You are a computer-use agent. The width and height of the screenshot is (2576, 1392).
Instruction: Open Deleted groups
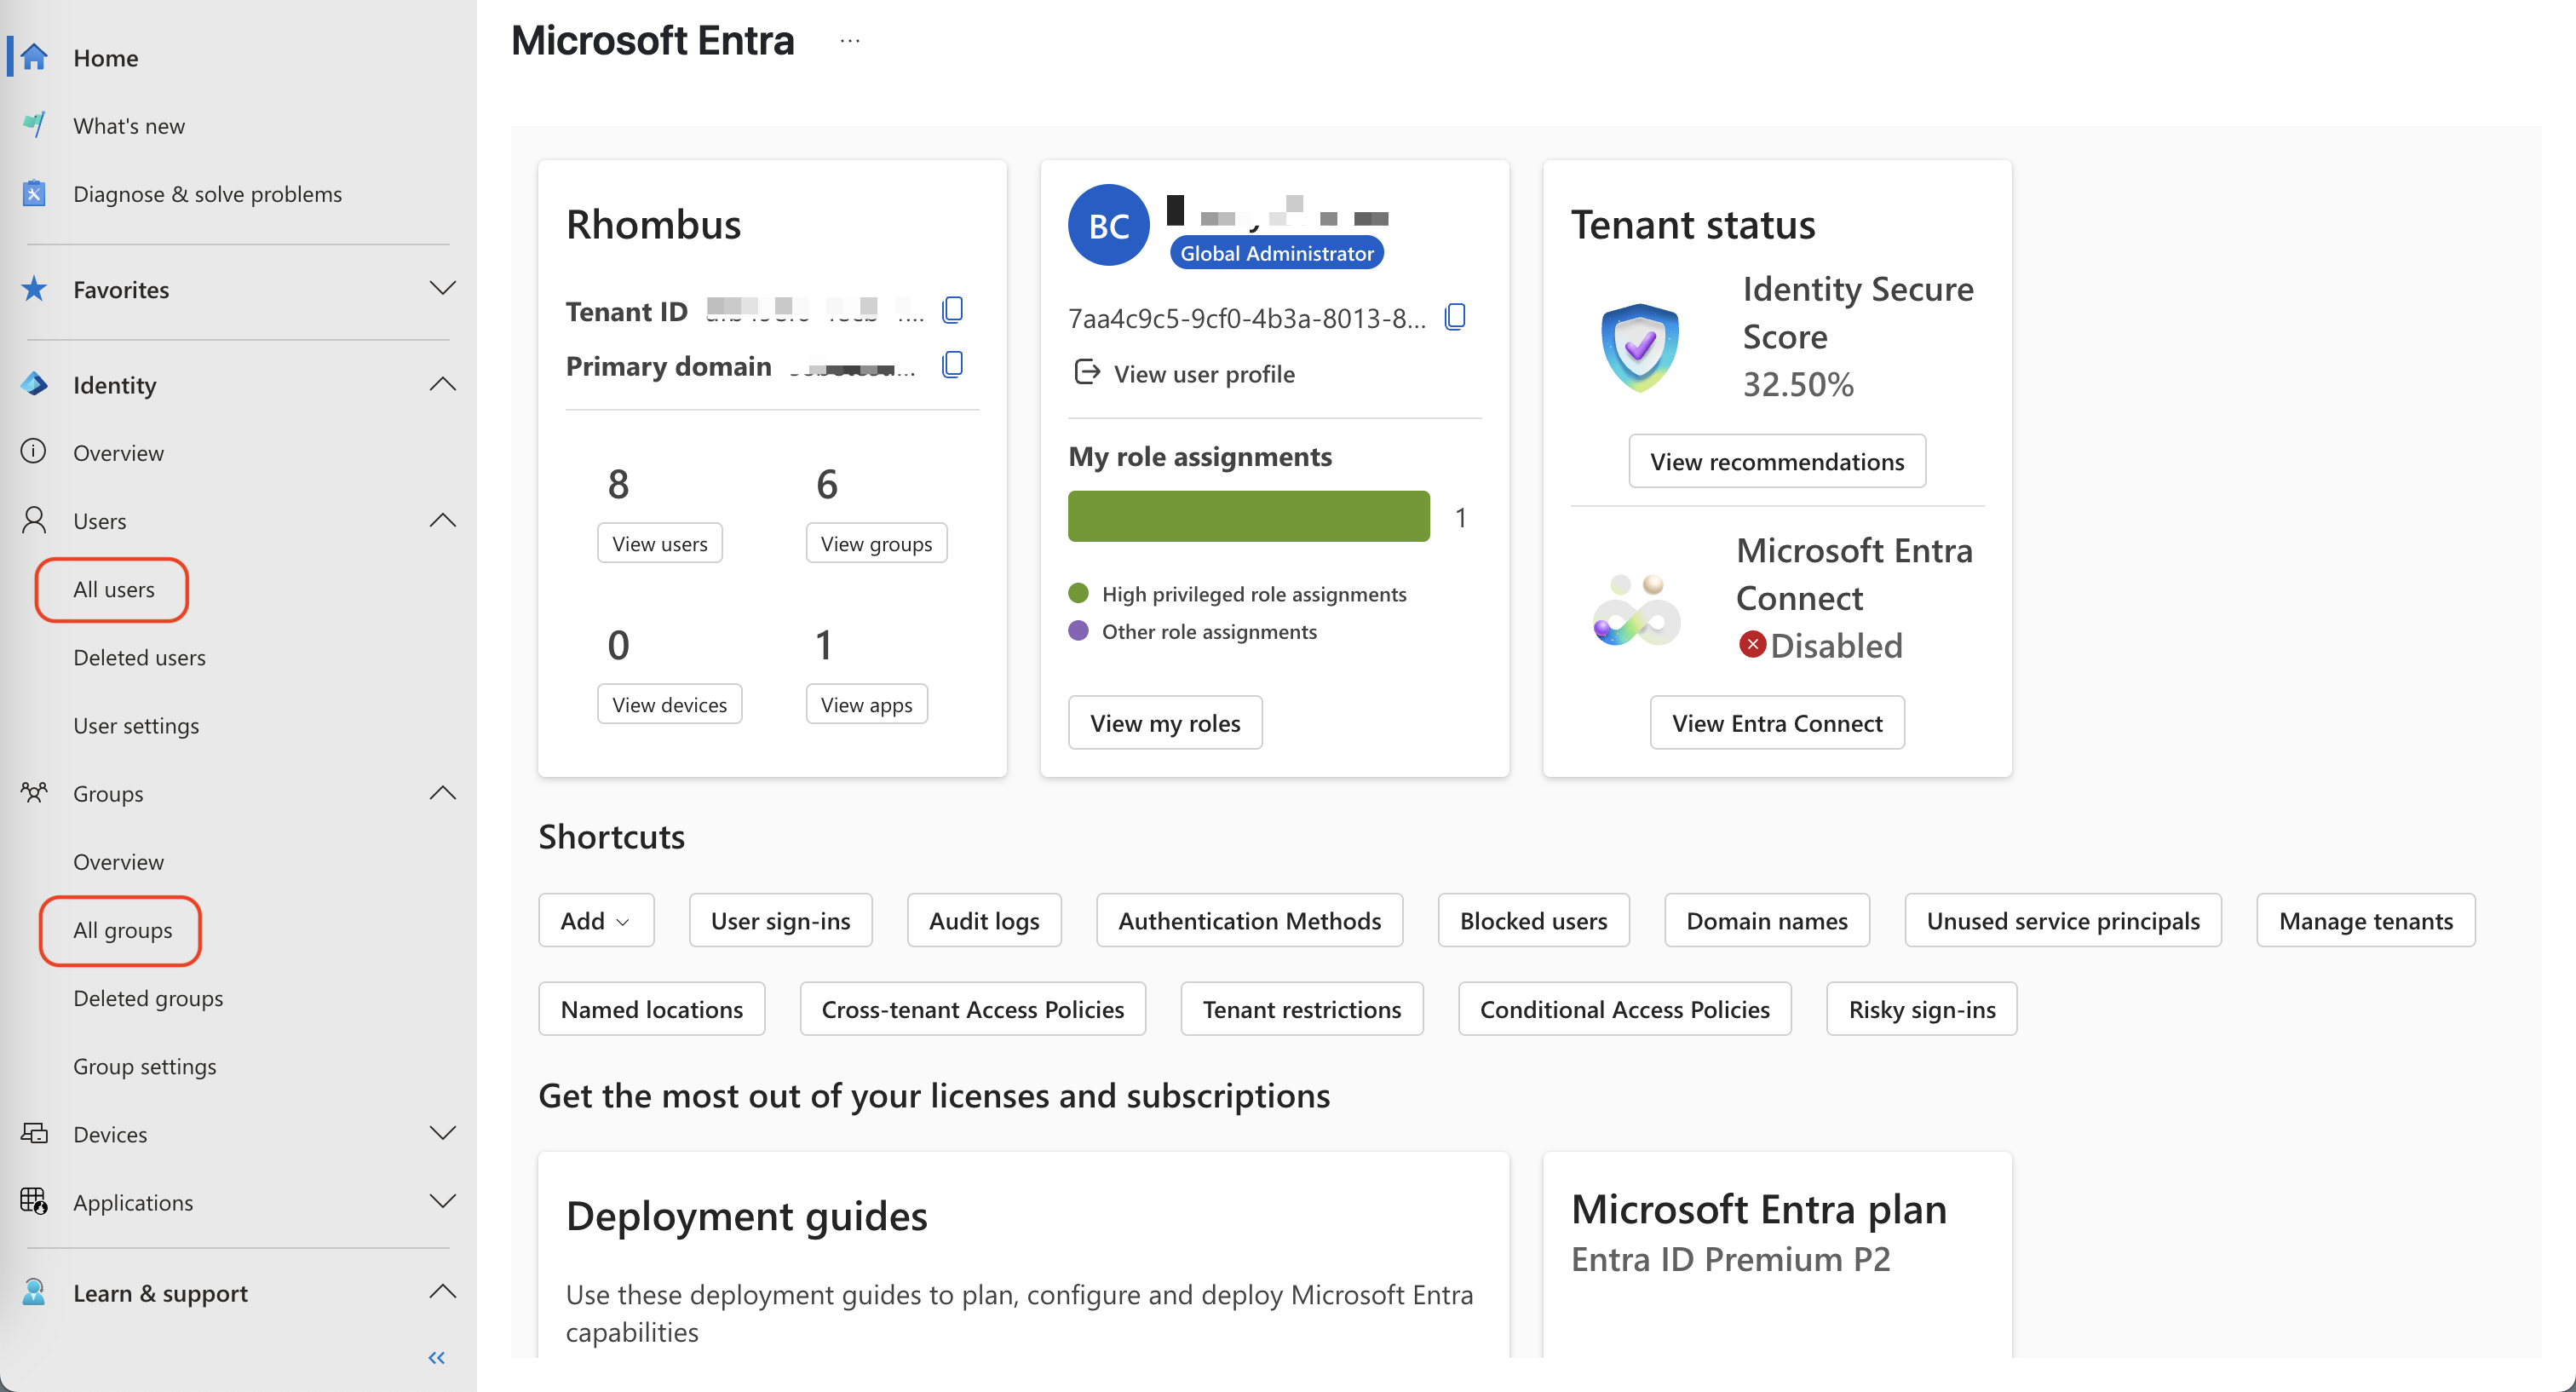148,998
